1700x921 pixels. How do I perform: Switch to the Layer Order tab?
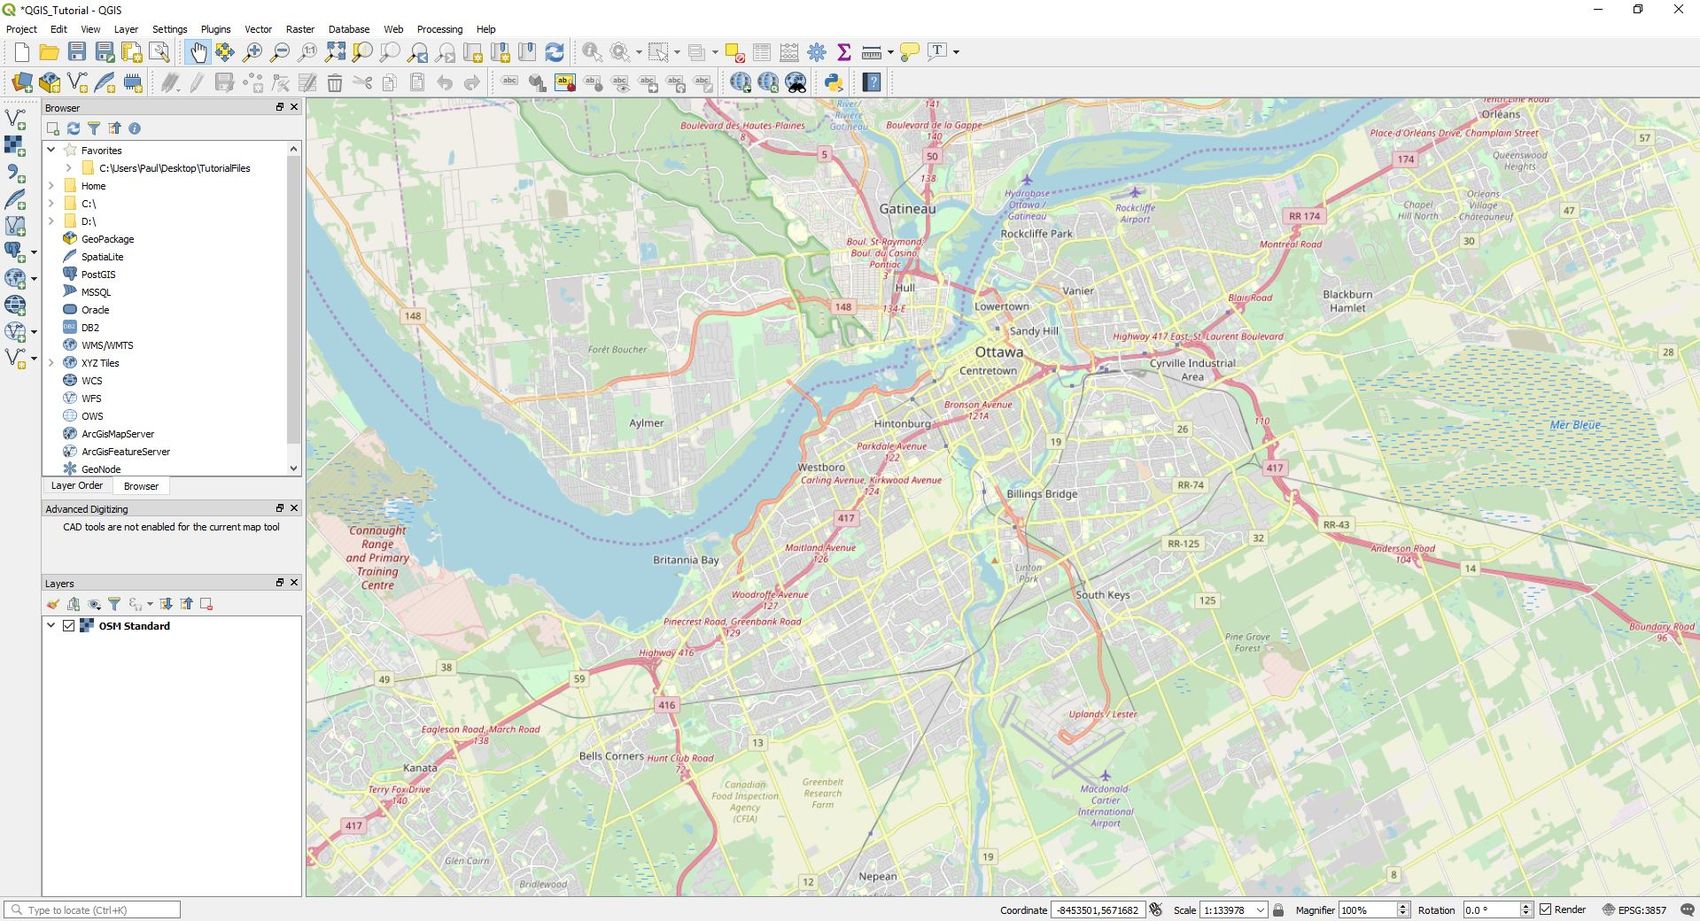point(76,486)
